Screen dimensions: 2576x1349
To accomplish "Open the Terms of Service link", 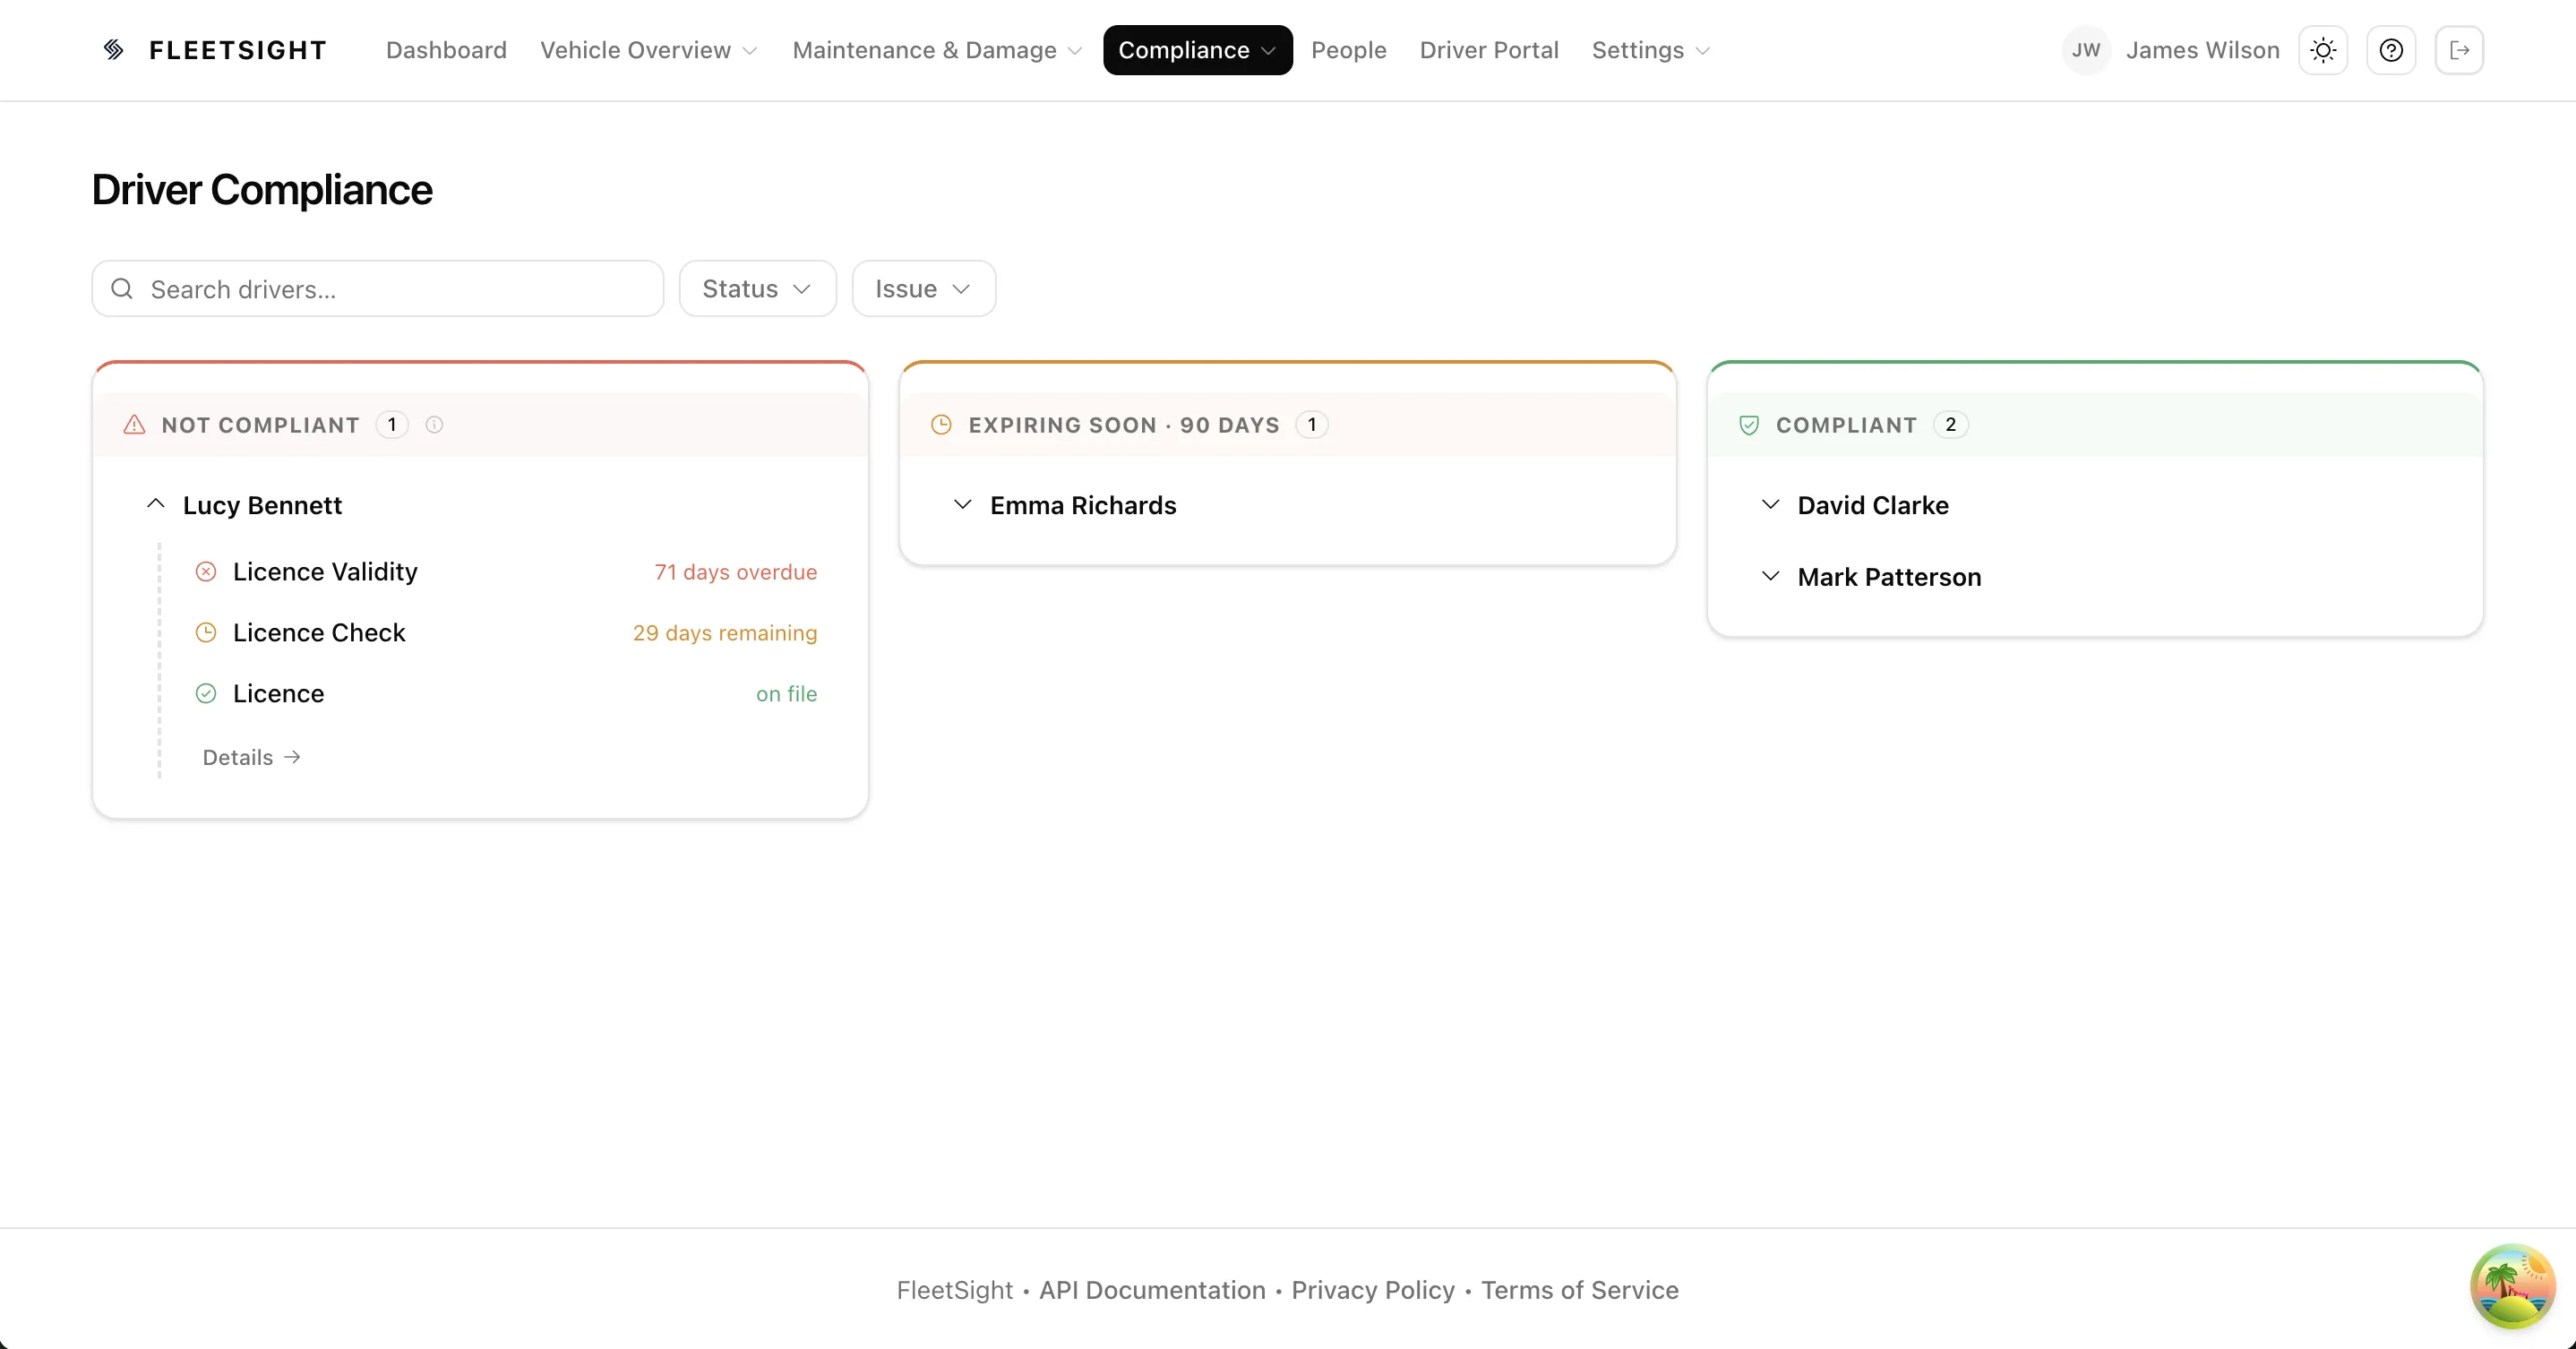I will tap(1579, 1290).
